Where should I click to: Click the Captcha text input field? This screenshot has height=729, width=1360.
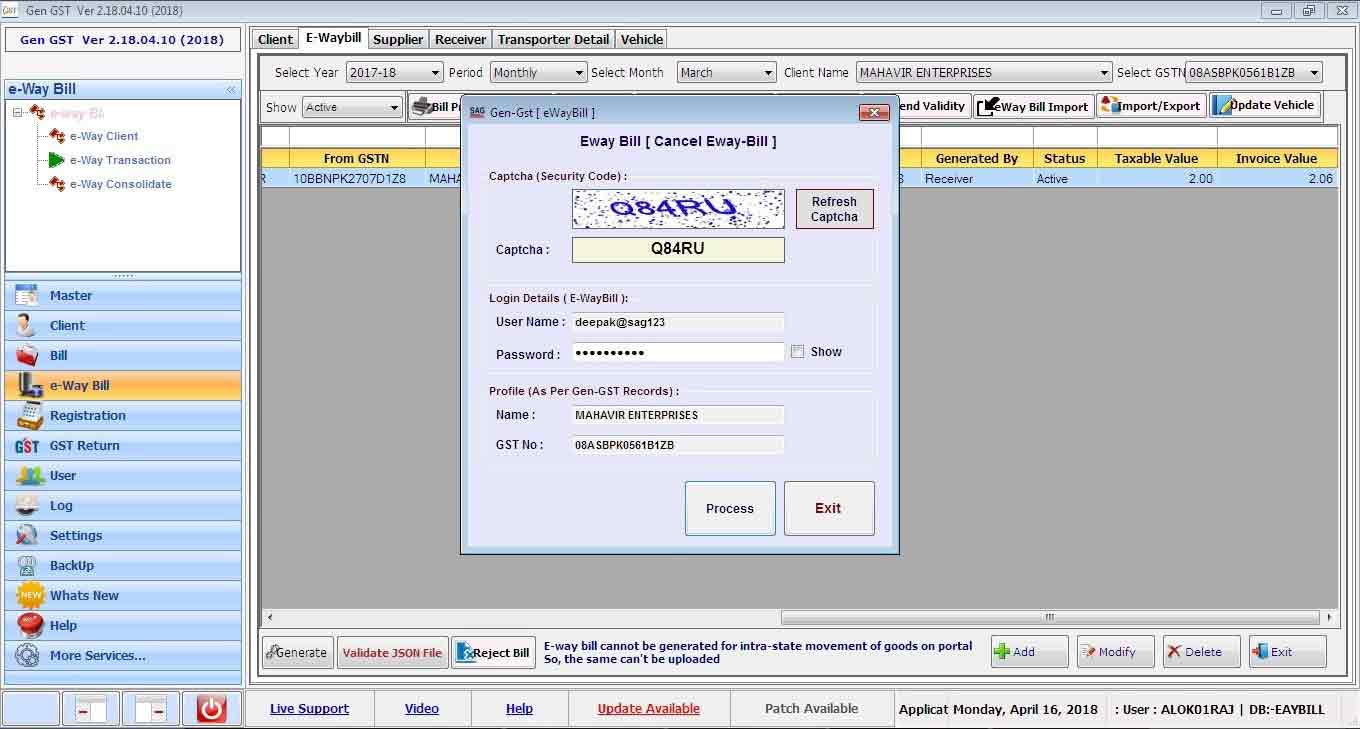coord(678,249)
